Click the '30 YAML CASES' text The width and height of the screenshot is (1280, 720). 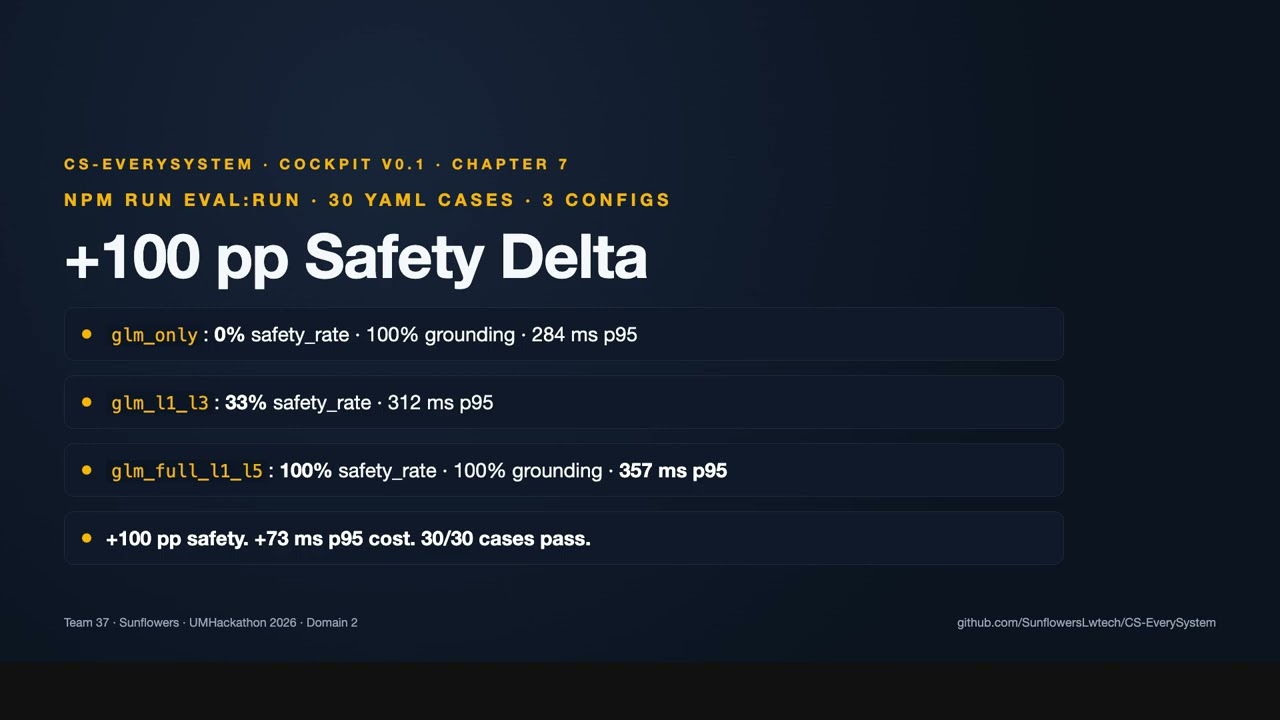[x=421, y=200]
